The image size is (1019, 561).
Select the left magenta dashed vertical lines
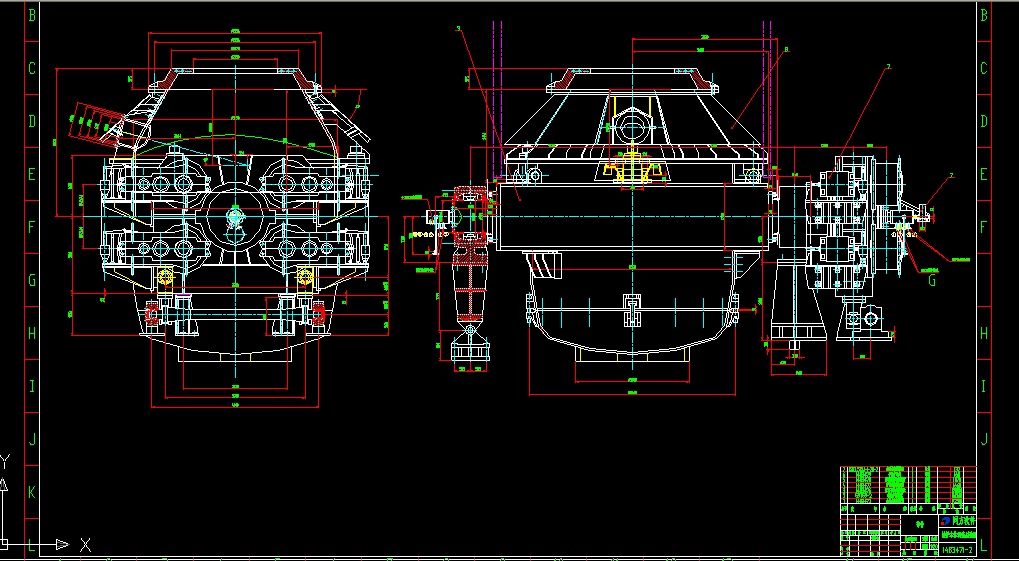click(x=498, y=98)
